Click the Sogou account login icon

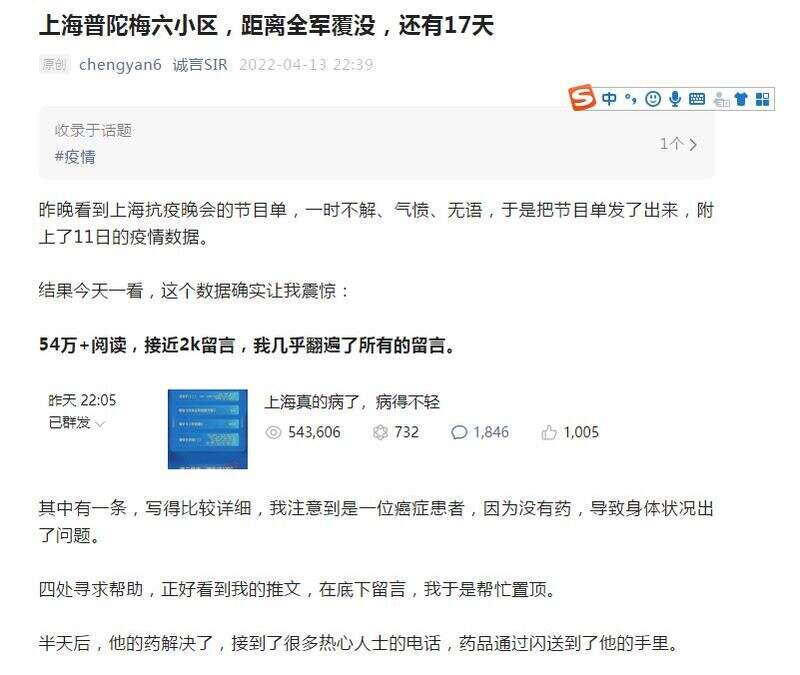pyautogui.click(x=721, y=99)
